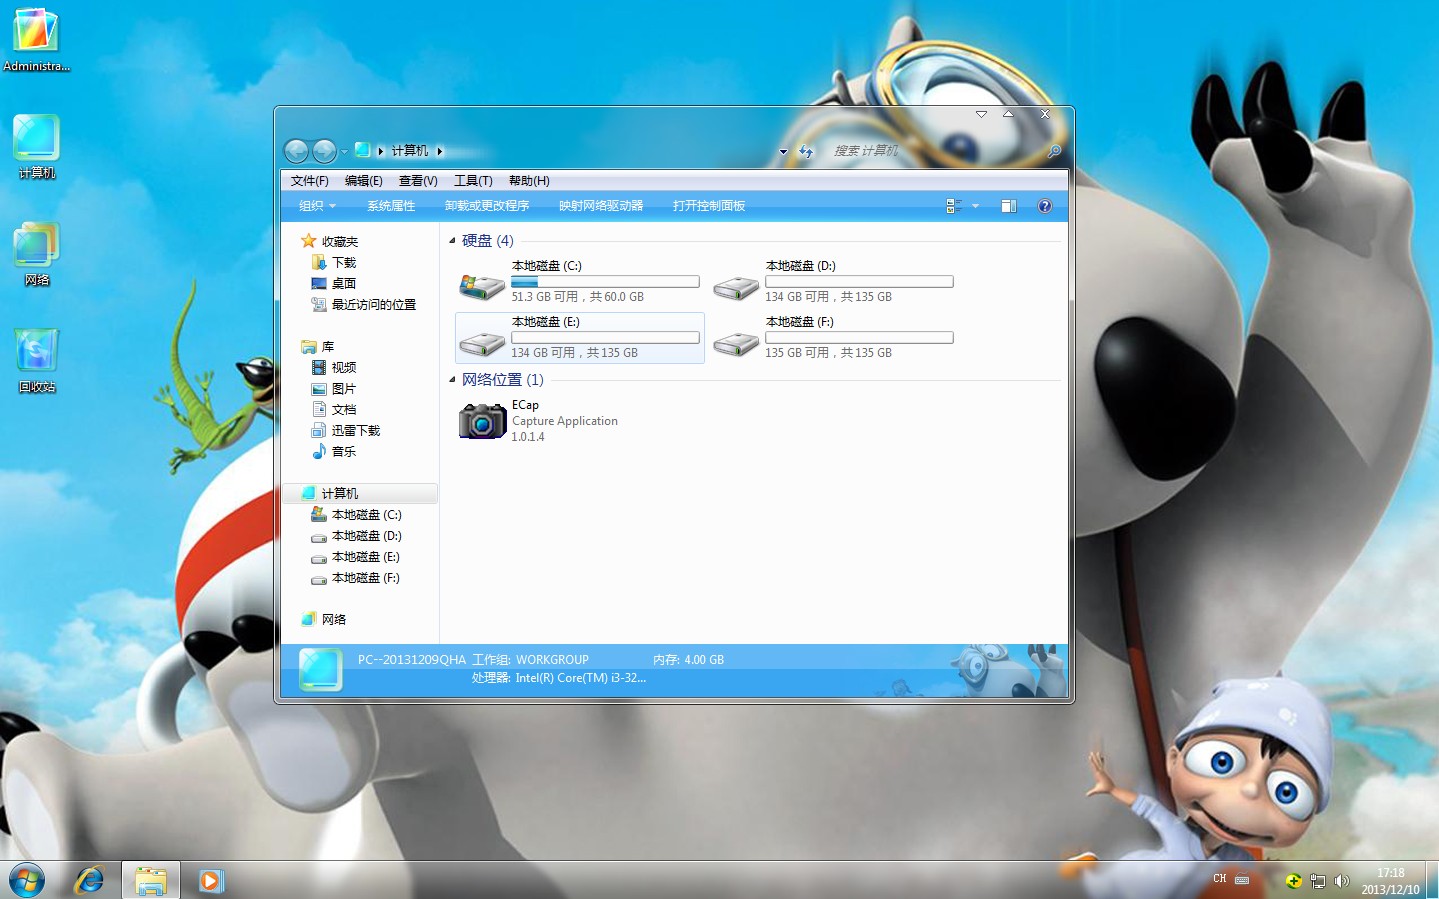1439x899 pixels.
Task: Click the C: drive usage bar
Action: tap(605, 282)
